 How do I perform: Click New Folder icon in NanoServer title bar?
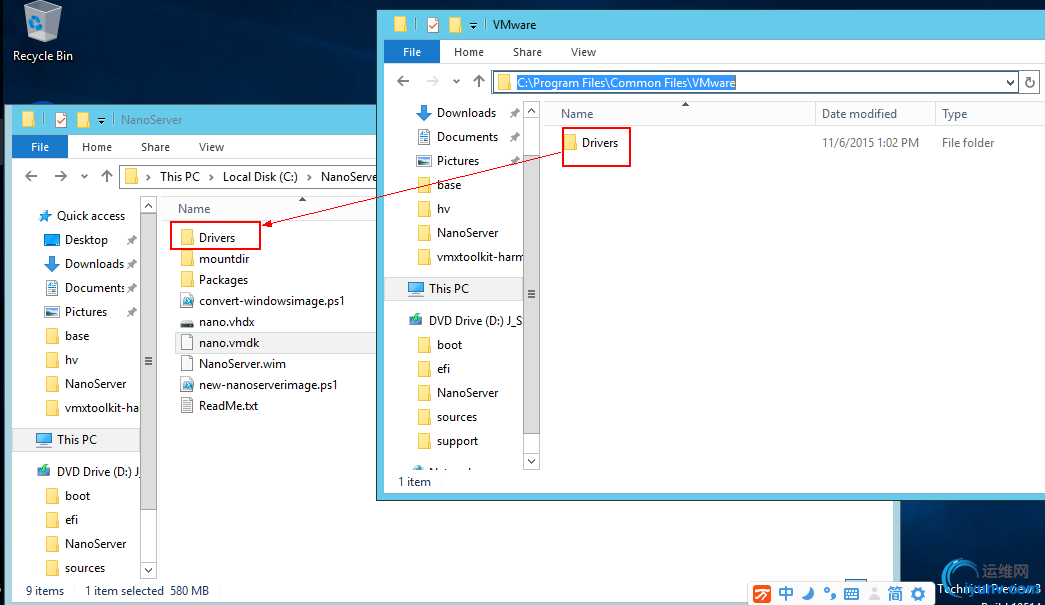(83, 120)
